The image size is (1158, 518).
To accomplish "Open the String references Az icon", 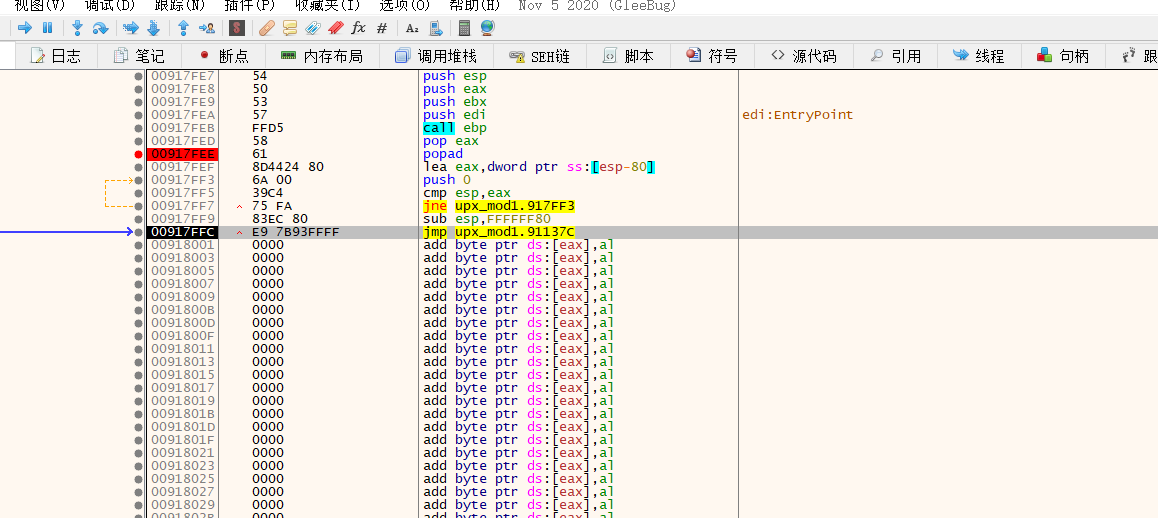I will click(412, 28).
